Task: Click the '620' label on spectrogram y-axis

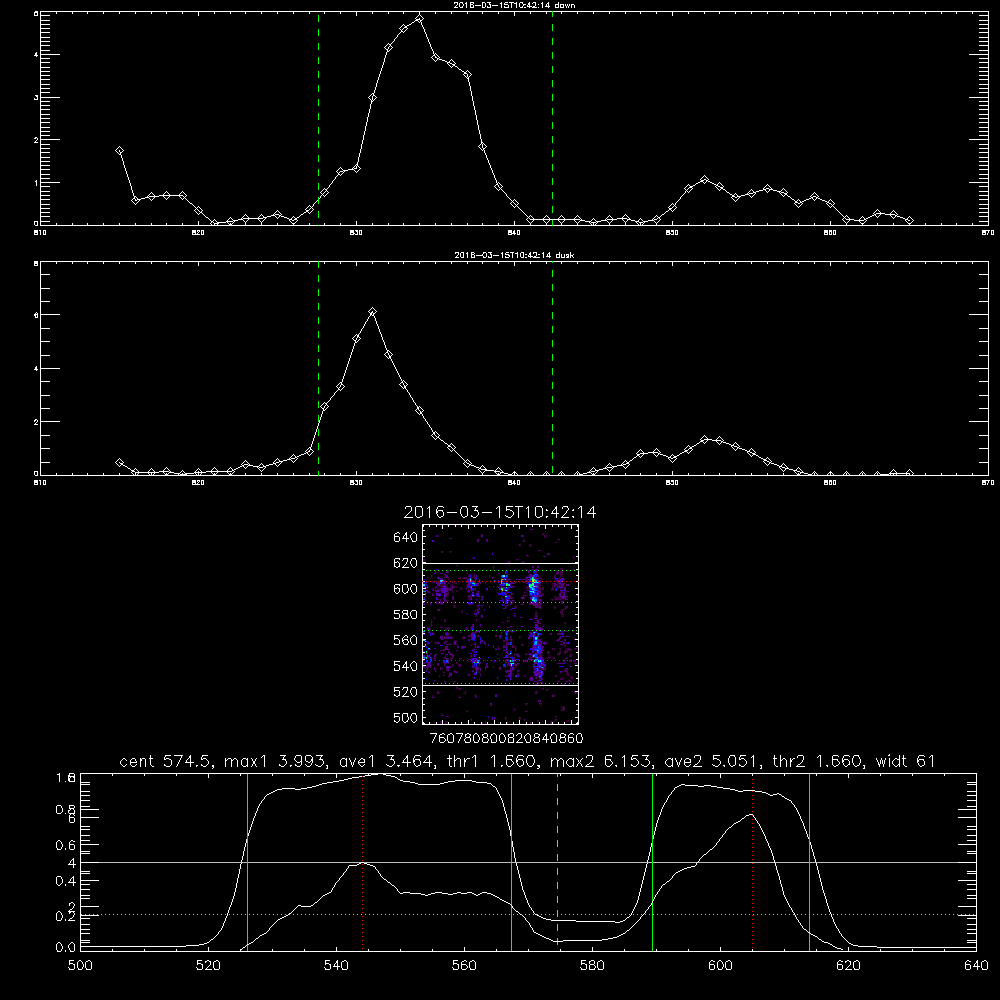Action: click(406, 563)
